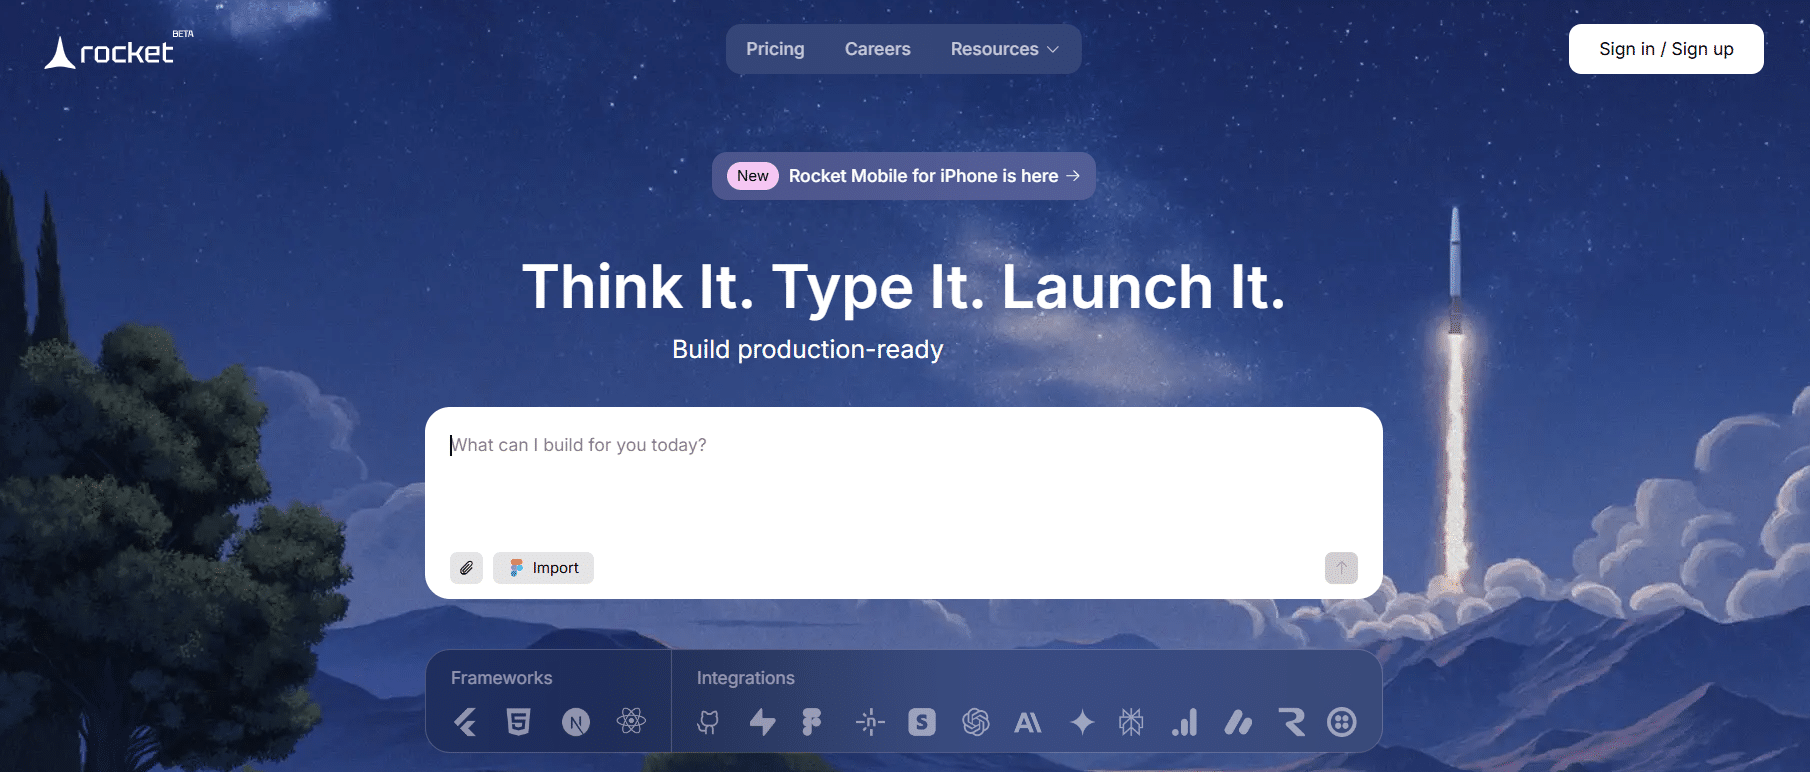Expand the Resources dropdown menu
This screenshot has width=1810, height=772.
click(1004, 49)
